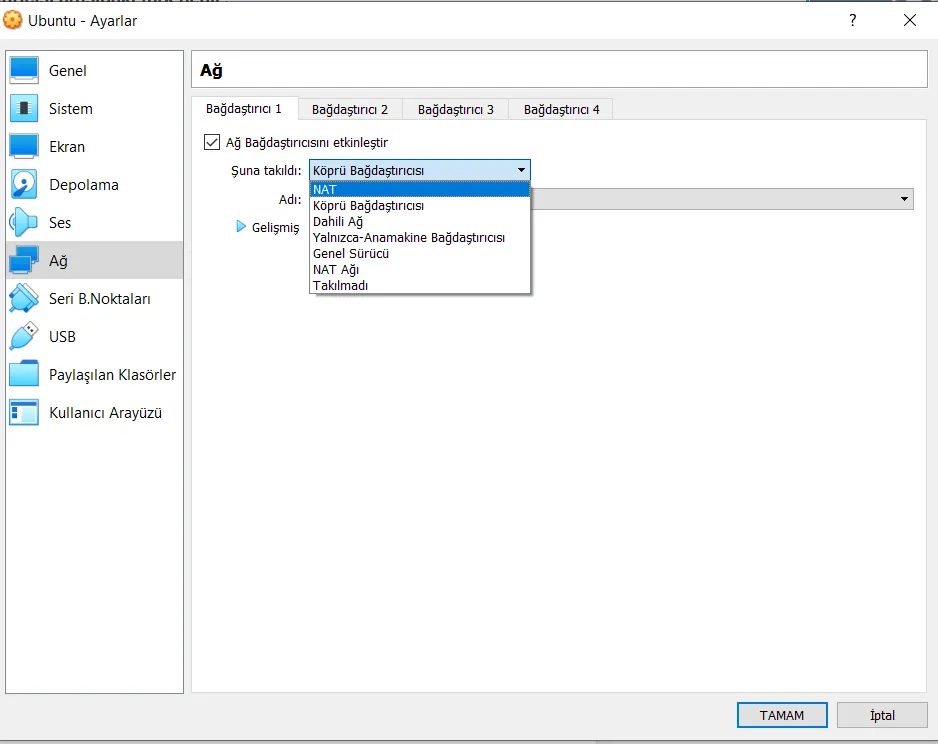The image size is (938, 744).
Task: Select the Sistem chip icon
Action: (x=24, y=108)
